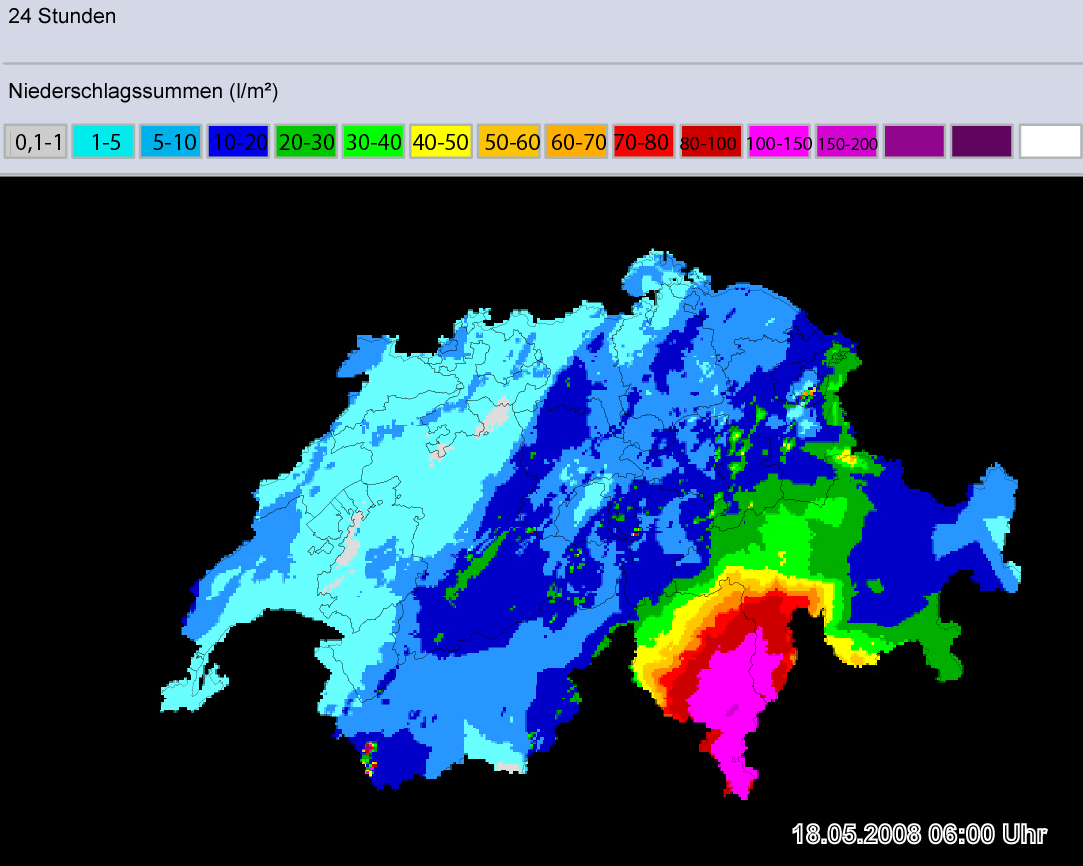Image resolution: width=1083 pixels, height=866 pixels.
Task: Choose the bright green 30-40 legend box
Action: click(x=373, y=142)
